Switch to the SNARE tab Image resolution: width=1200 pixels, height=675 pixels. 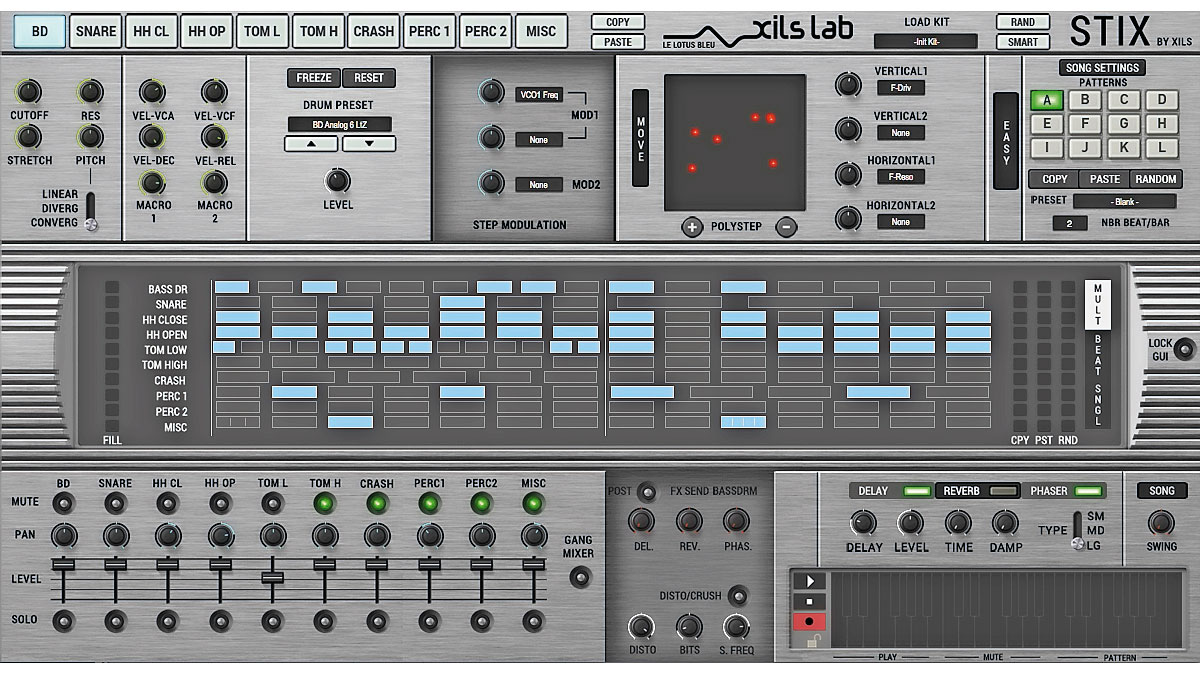pyautogui.click(x=96, y=31)
